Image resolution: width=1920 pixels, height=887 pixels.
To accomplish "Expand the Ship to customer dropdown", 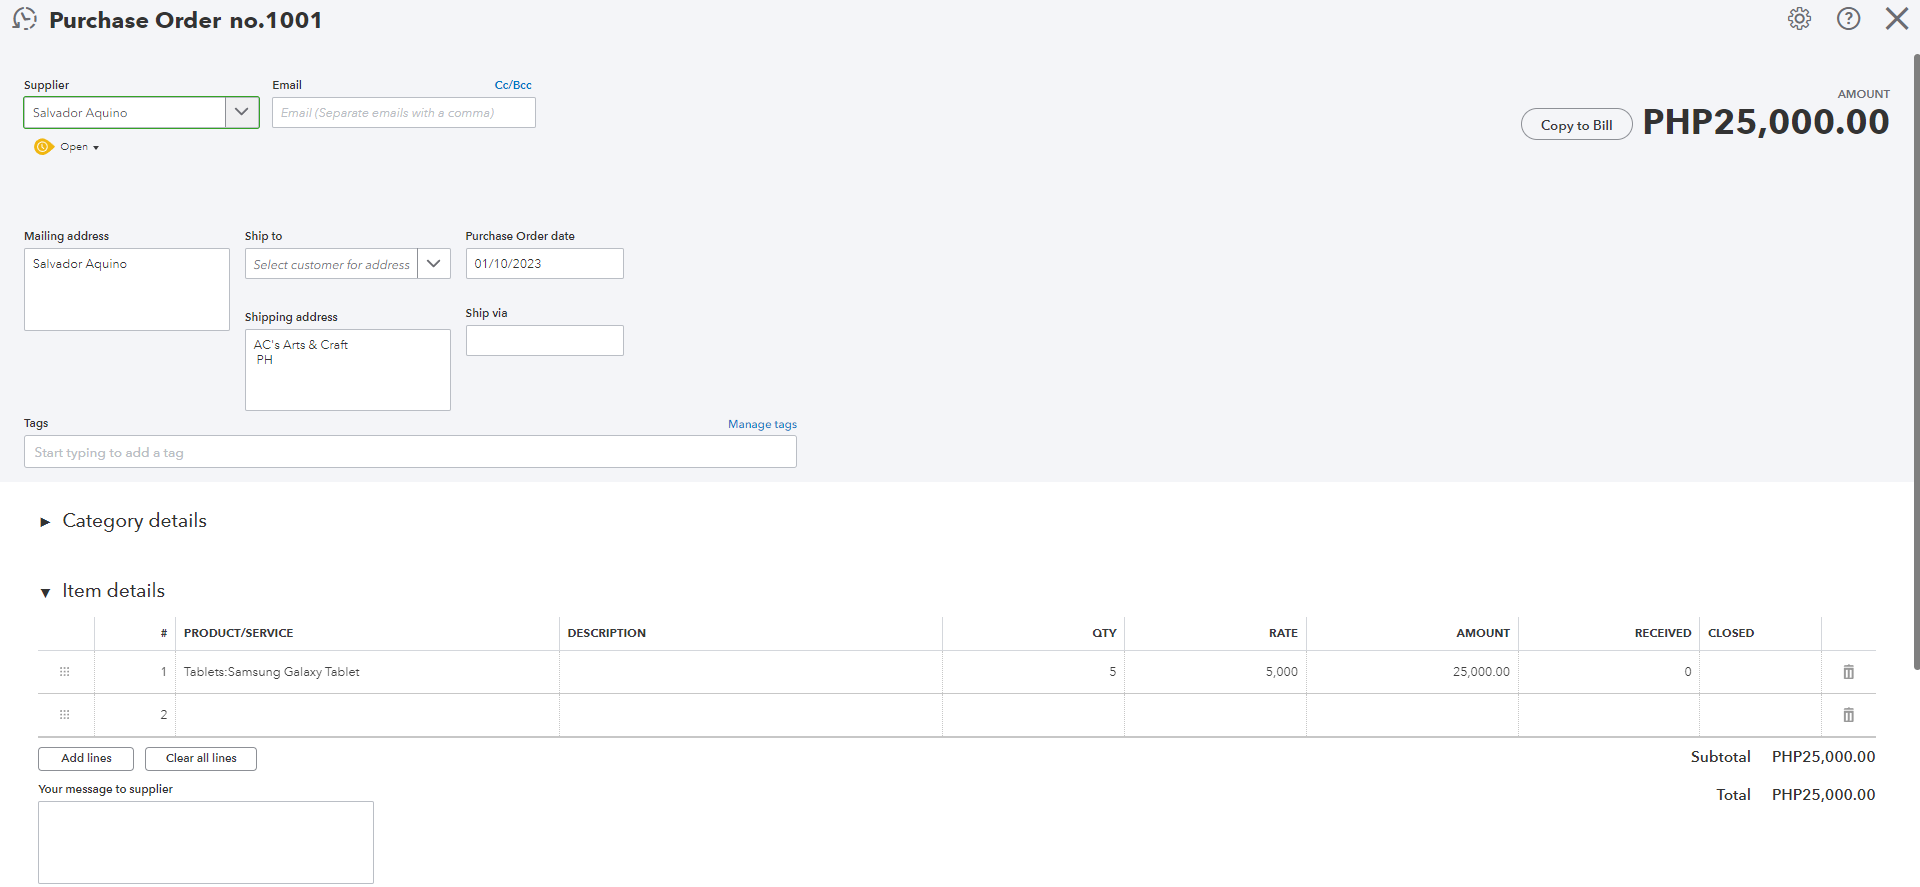I will coord(433,264).
